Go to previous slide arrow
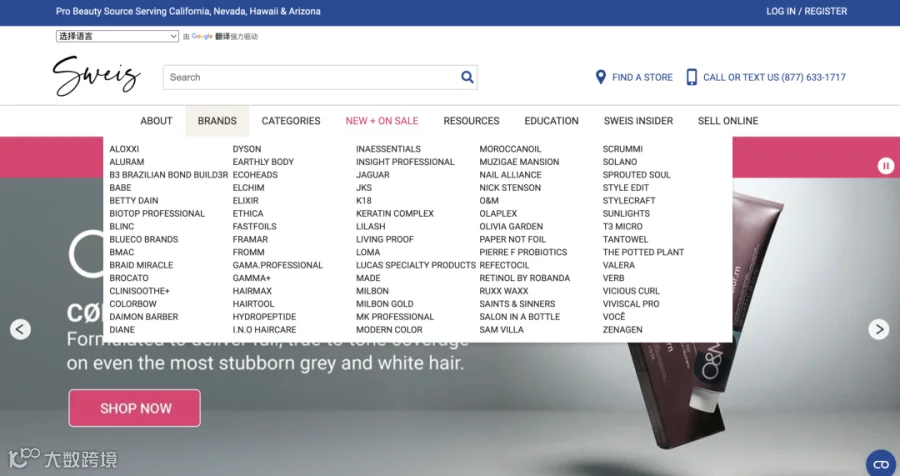This screenshot has height=476, width=900. pos(20,330)
